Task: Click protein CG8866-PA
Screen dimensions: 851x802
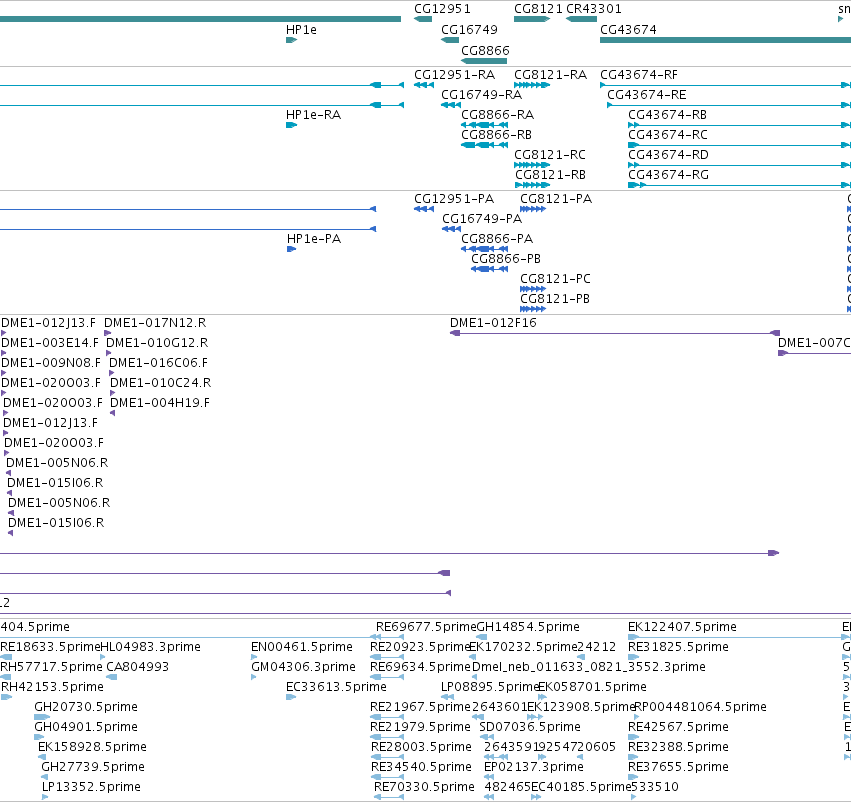Action: point(497,239)
